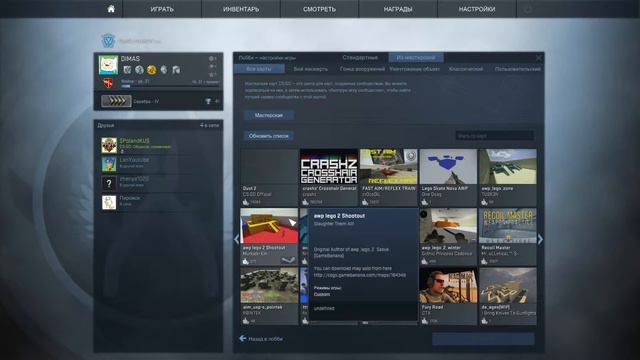
Task: Select the Бой насмерть filter tab
Action: coord(310,69)
